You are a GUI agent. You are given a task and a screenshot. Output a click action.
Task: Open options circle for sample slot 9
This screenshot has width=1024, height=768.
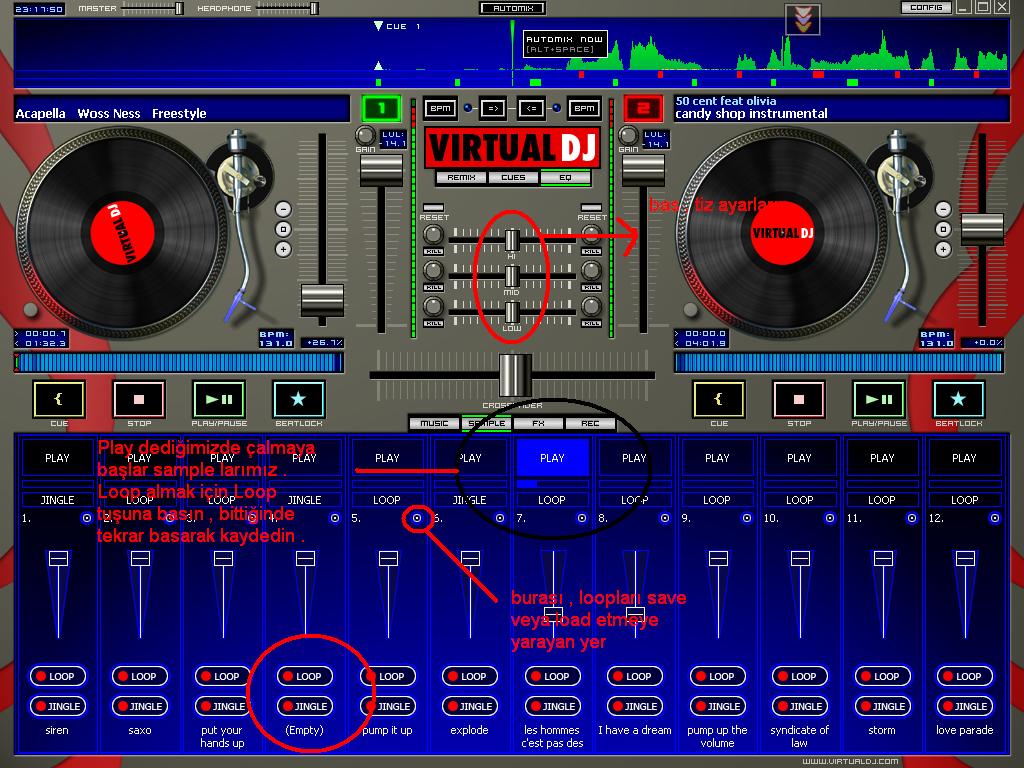click(x=747, y=518)
